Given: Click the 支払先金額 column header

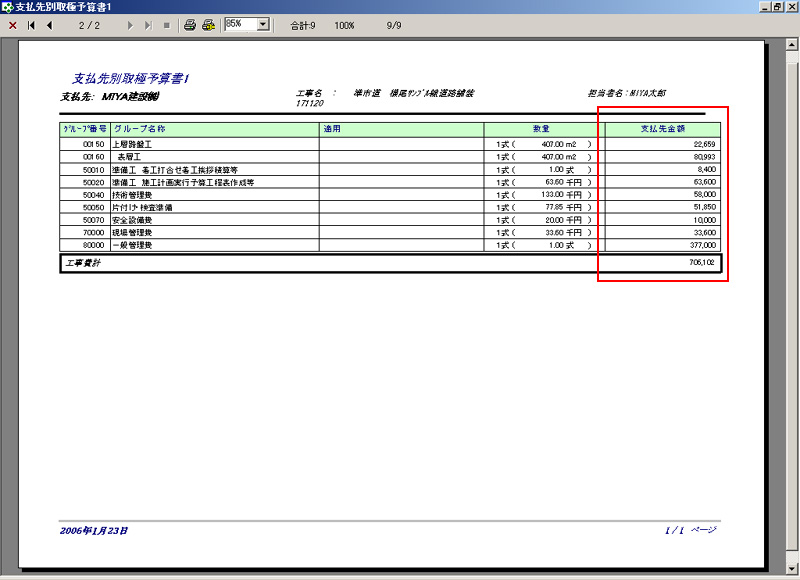Looking at the screenshot, I should [x=663, y=129].
